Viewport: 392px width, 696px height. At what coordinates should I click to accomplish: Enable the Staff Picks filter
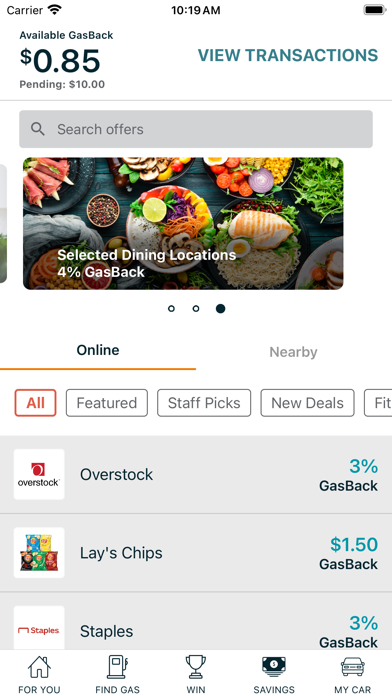[x=204, y=403]
